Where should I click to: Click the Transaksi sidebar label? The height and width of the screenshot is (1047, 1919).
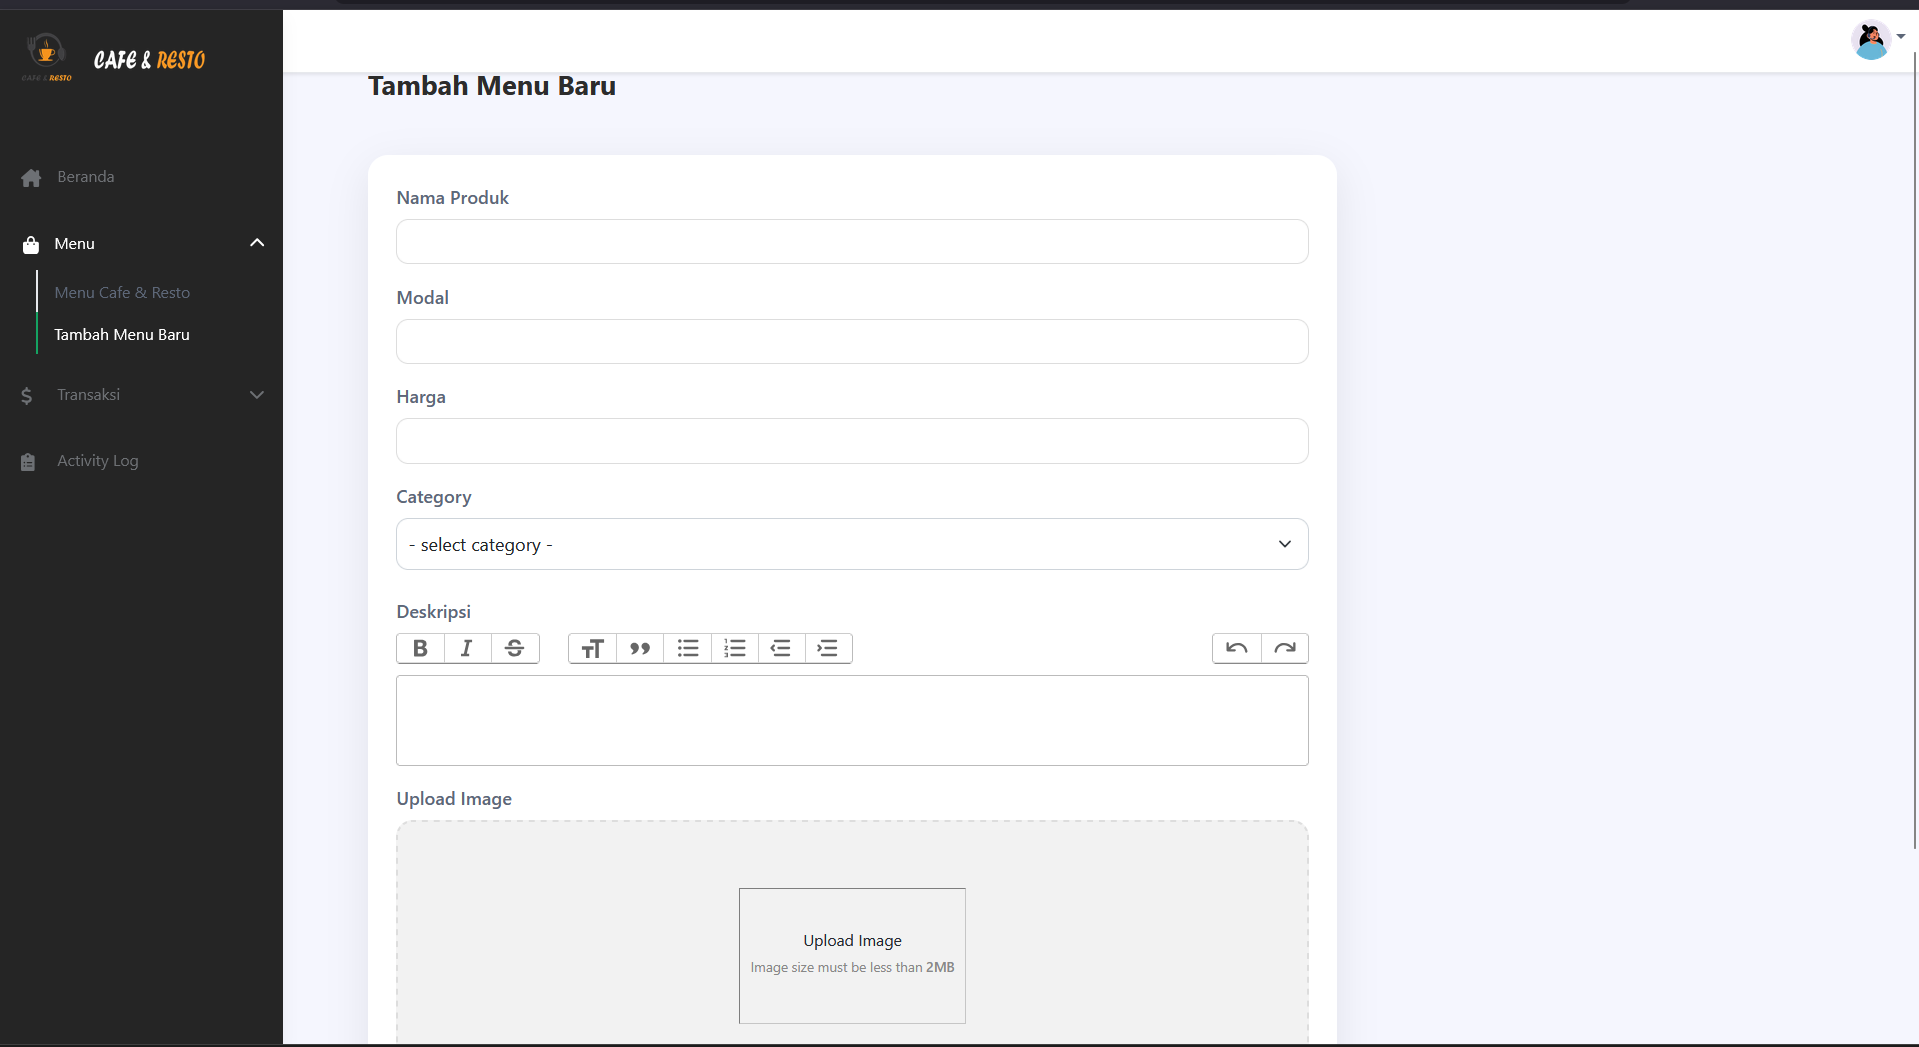coord(89,395)
